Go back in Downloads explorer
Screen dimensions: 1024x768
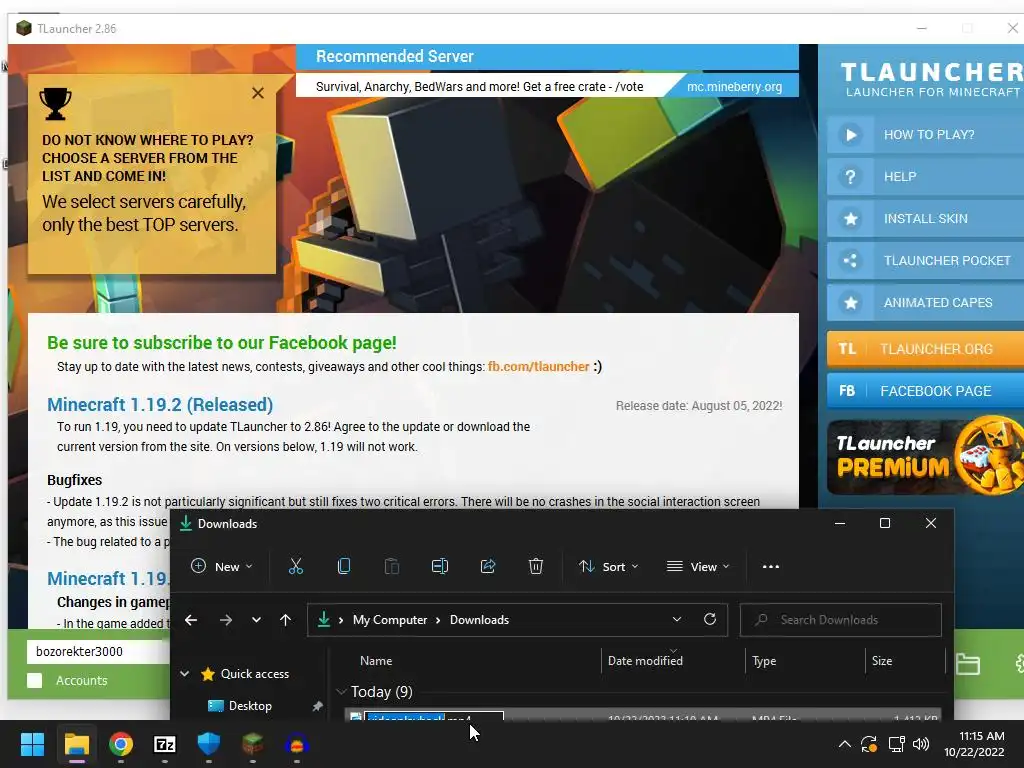coord(191,620)
